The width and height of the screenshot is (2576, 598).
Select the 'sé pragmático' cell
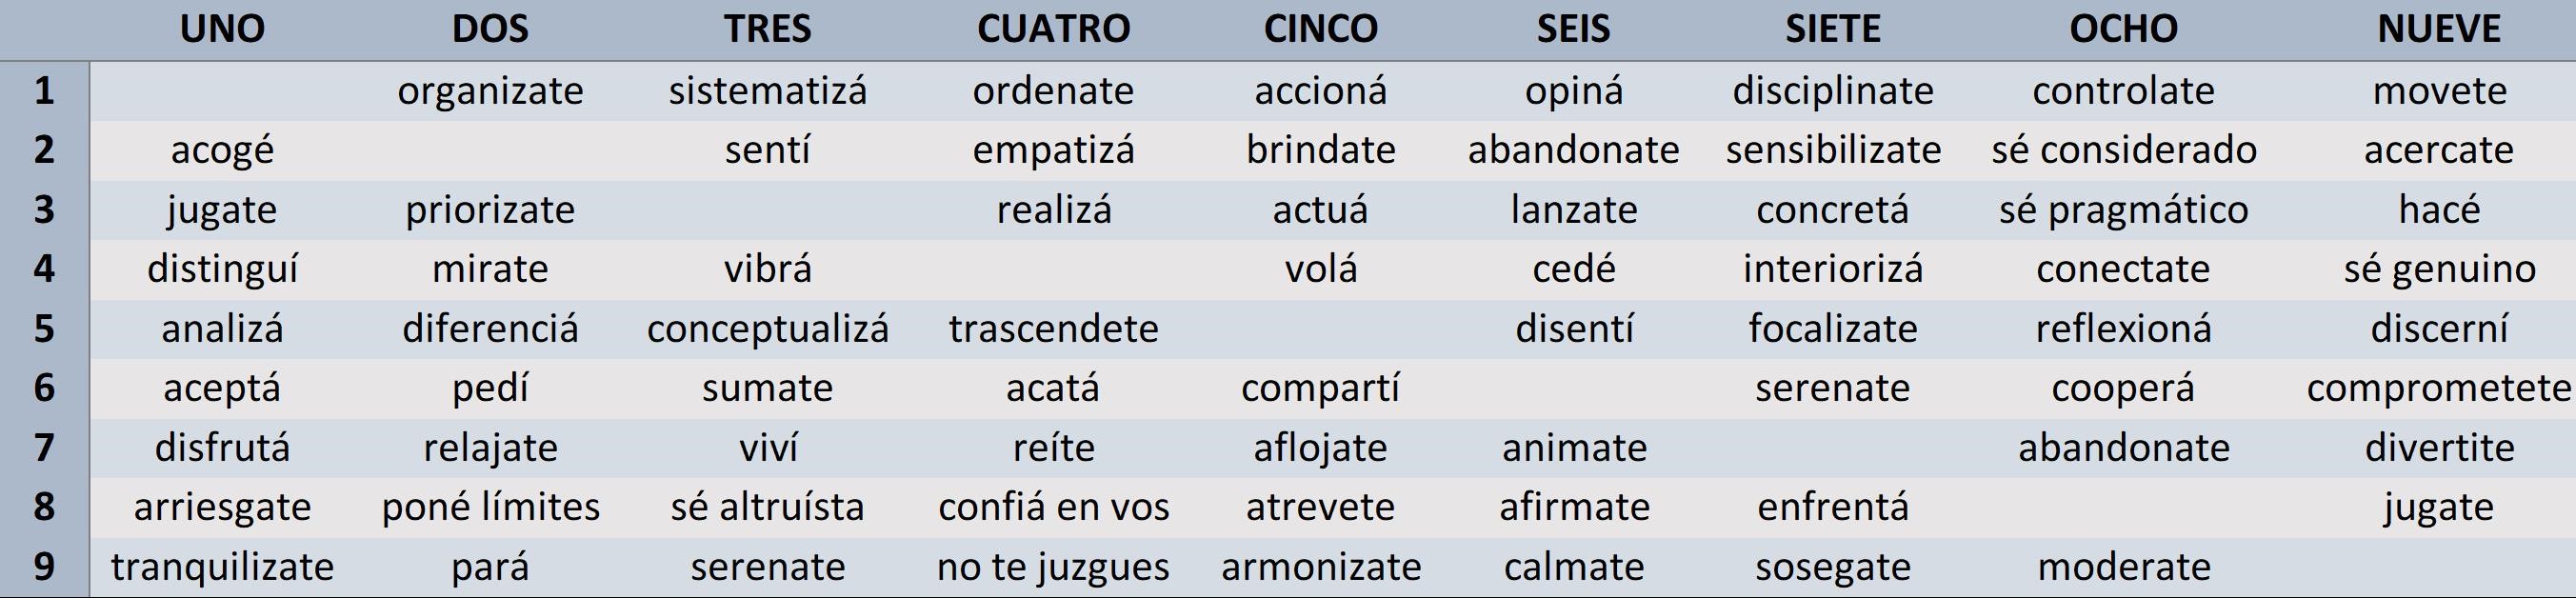pyautogui.click(x=2123, y=210)
